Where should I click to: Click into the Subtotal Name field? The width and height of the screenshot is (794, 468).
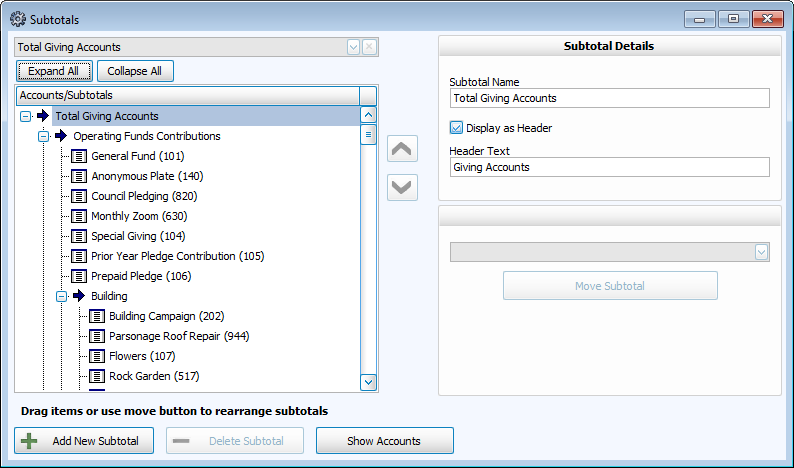(x=610, y=98)
